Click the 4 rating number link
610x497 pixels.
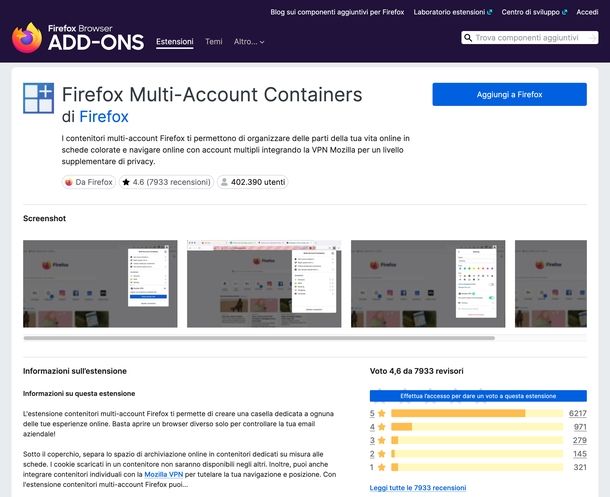pyautogui.click(x=372, y=427)
